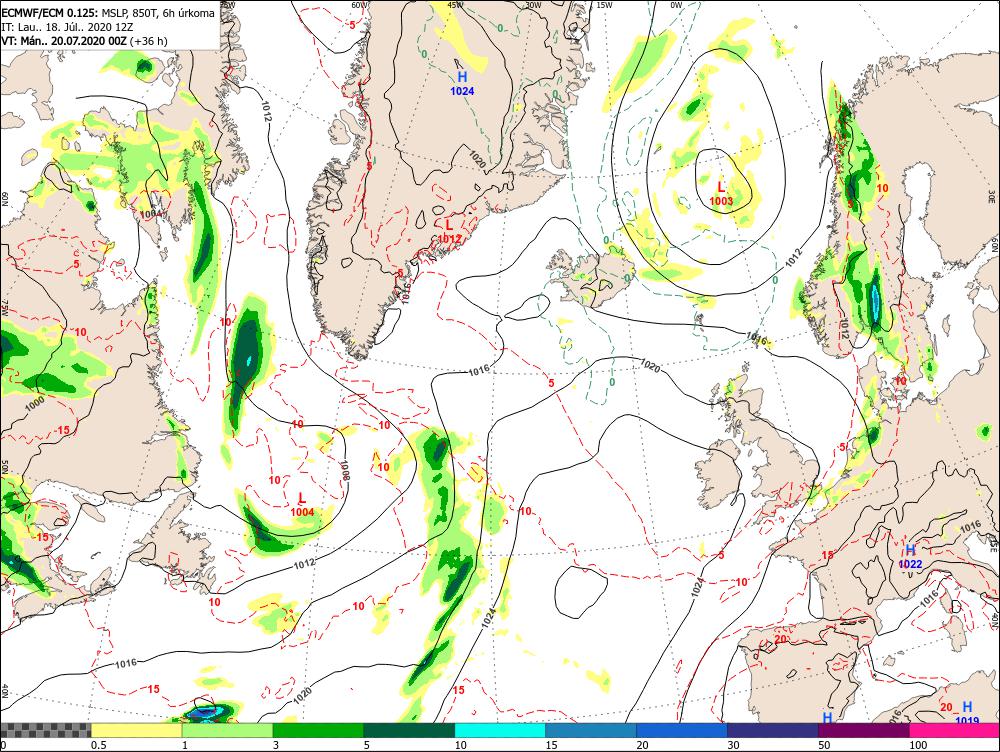The width and height of the screenshot is (1000, 752).
Task: Click the '(+36 h)' forecast offset text
Action: 149,41
